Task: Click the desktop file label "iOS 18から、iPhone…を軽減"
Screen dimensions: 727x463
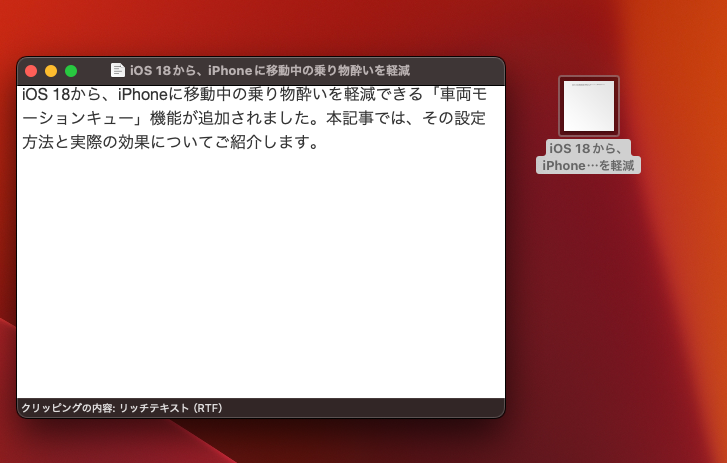Action: click(x=588, y=157)
